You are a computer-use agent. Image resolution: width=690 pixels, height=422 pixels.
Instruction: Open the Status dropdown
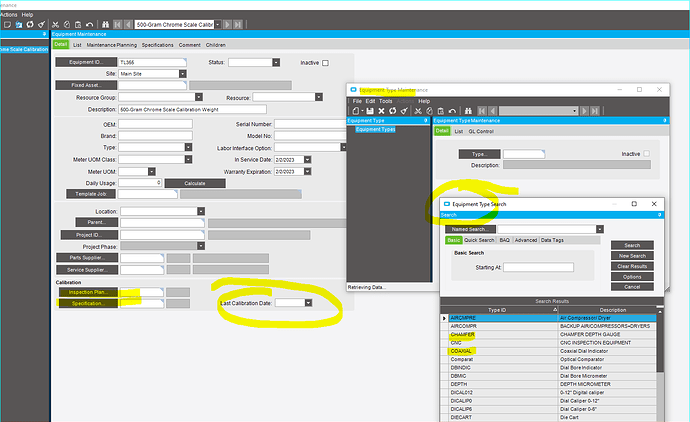click(276, 62)
